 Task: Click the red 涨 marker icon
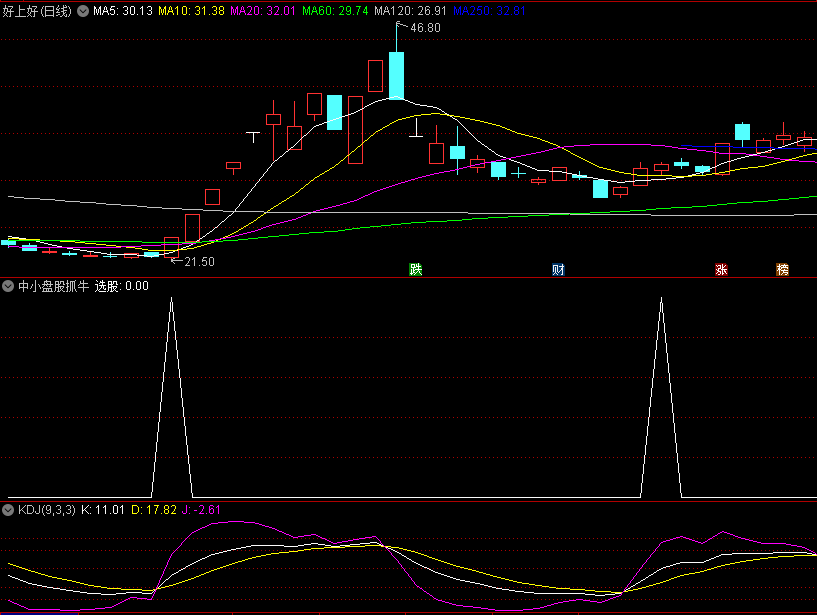[x=721, y=269]
